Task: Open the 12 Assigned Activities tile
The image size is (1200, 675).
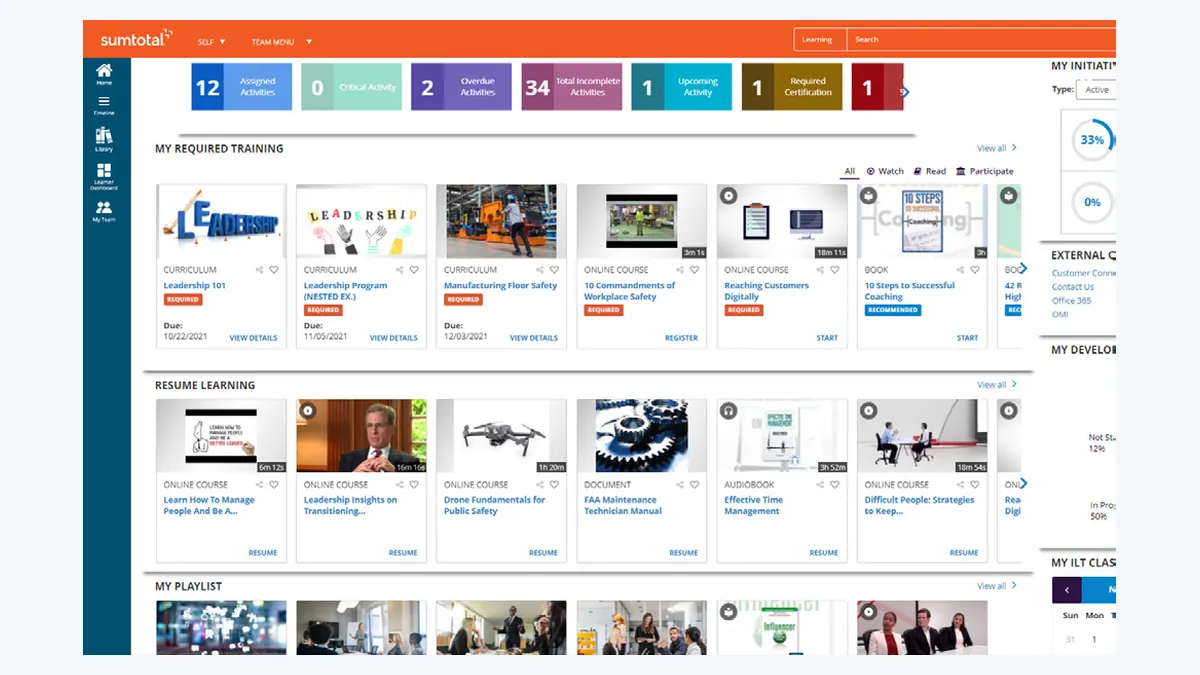Action: point(241,87)
